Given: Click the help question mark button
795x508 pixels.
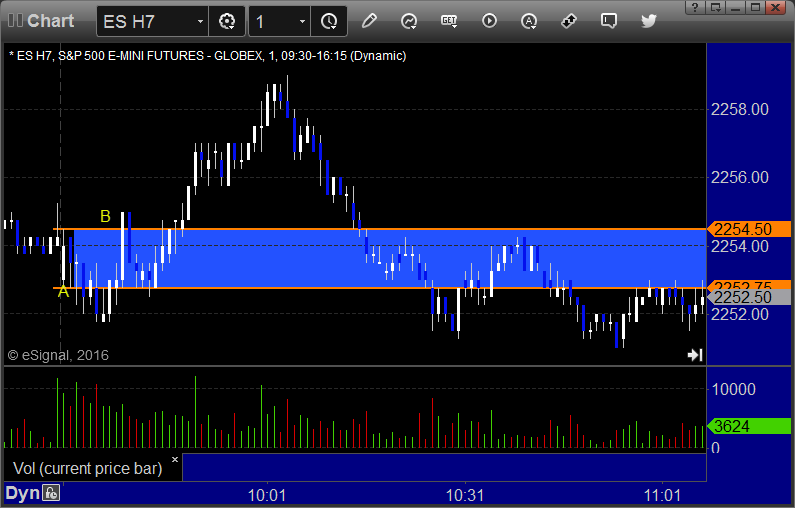Looking at the screenshot, I should [x=695, y=7].
